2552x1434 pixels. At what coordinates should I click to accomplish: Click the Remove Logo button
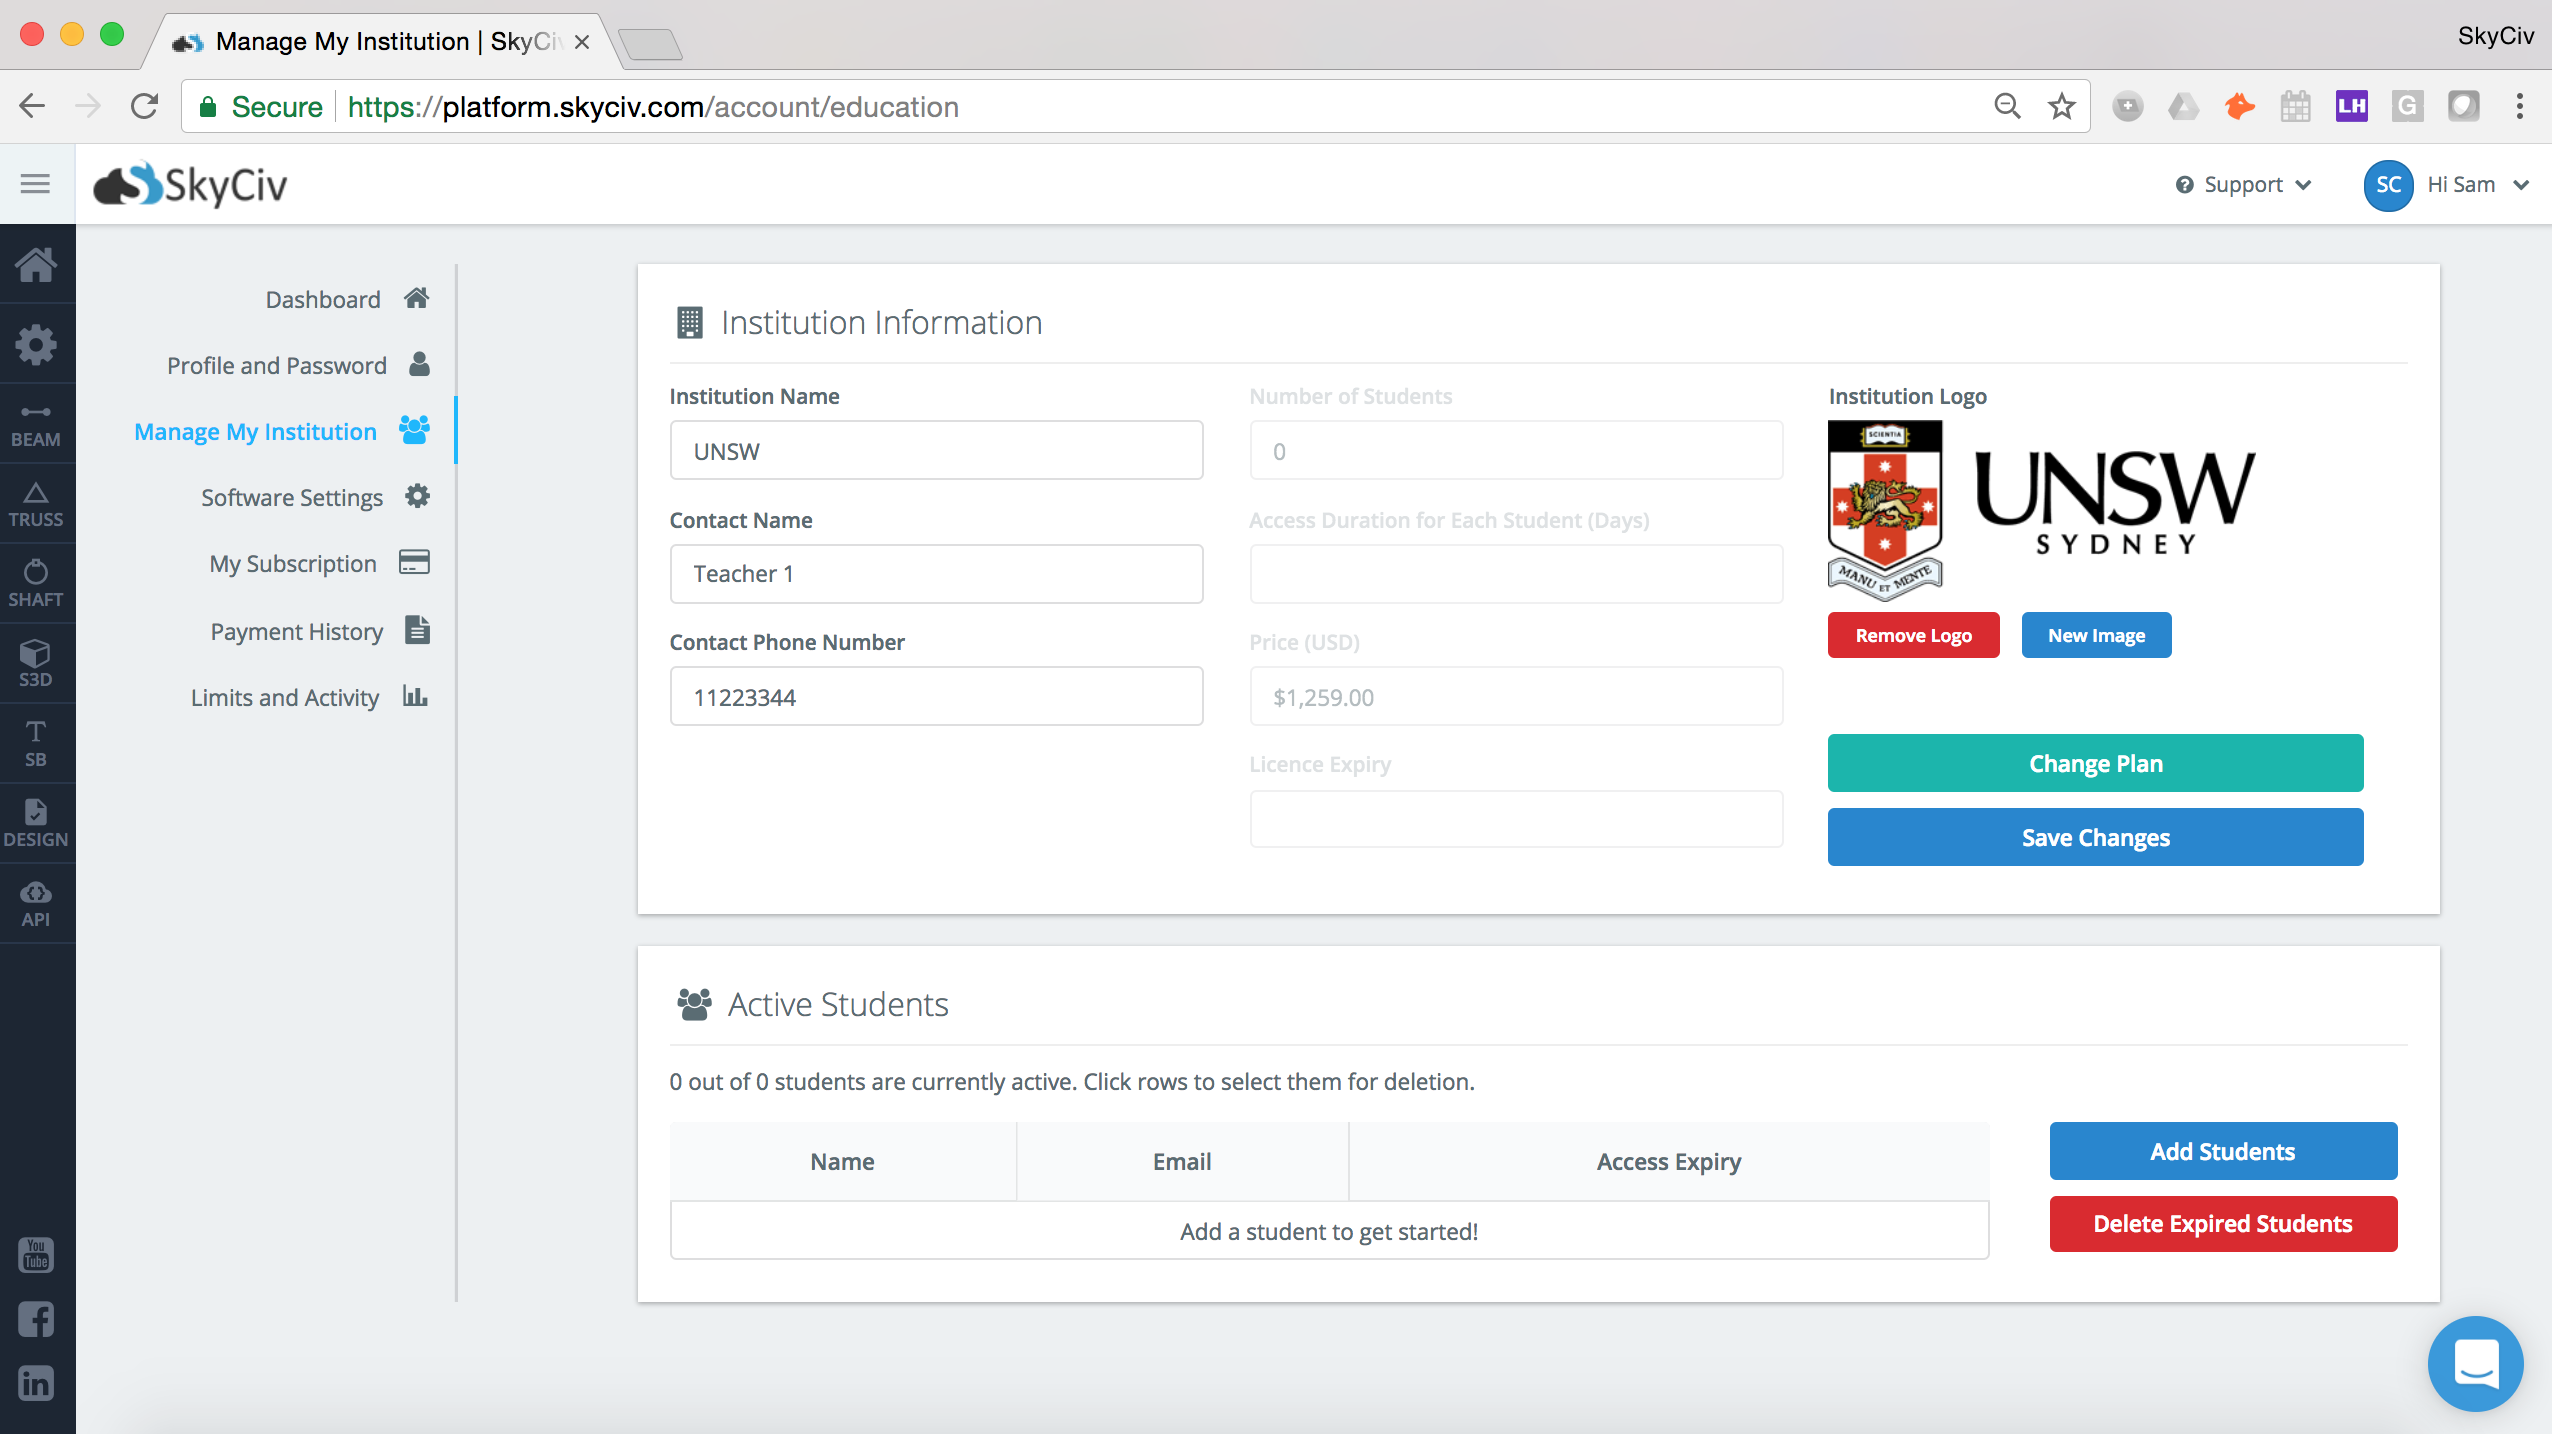[x=1912, y=635]
